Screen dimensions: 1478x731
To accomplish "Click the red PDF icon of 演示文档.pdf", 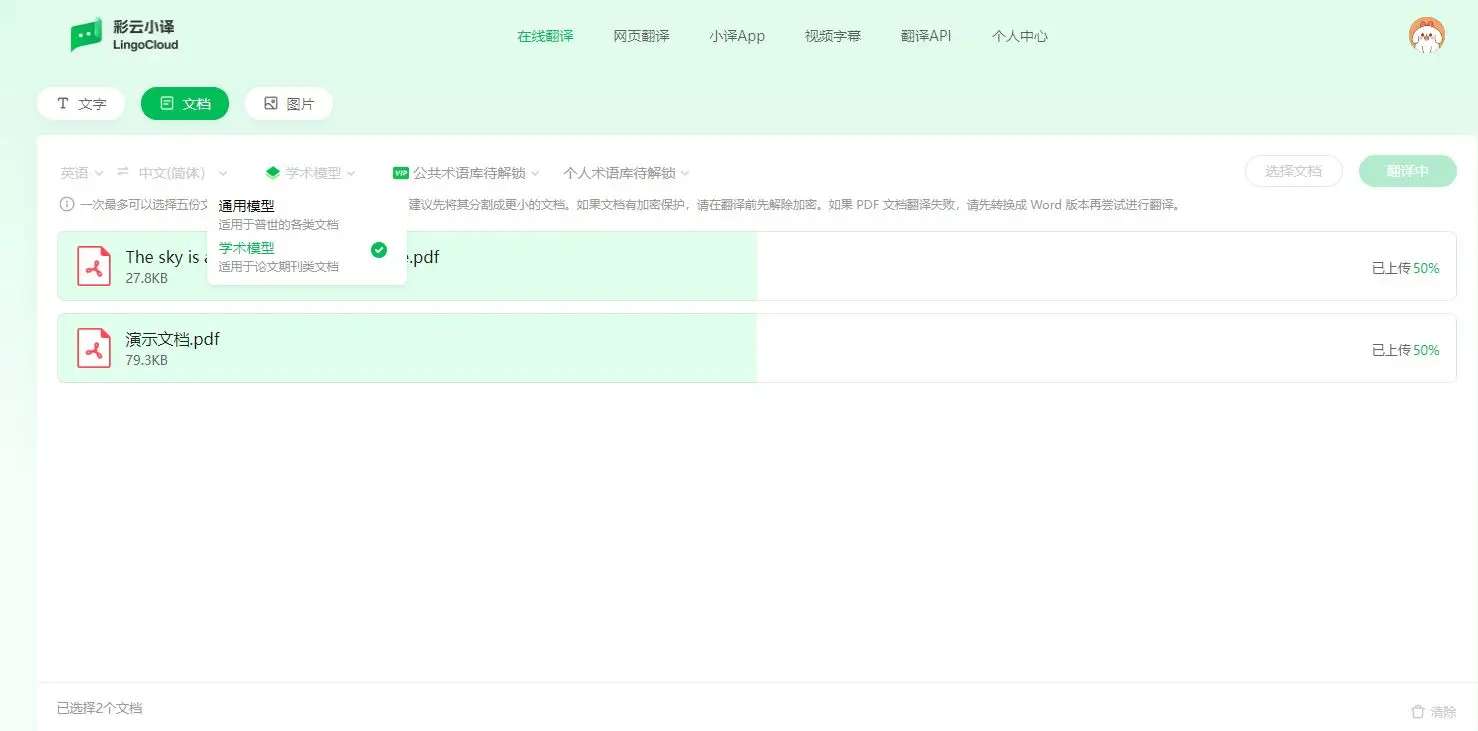I will point(94,347).
